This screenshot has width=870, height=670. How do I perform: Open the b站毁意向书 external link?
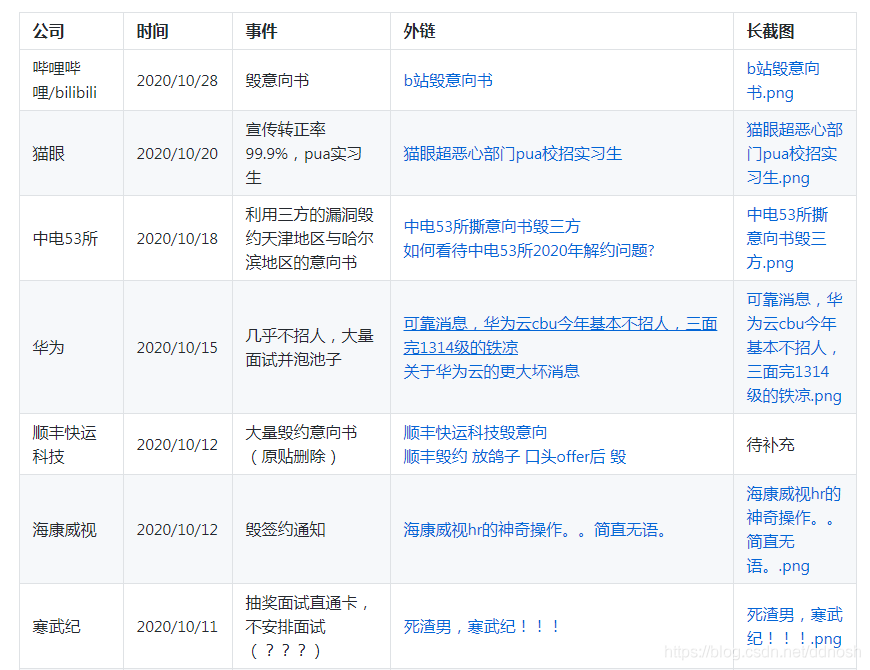pos(448,81)
